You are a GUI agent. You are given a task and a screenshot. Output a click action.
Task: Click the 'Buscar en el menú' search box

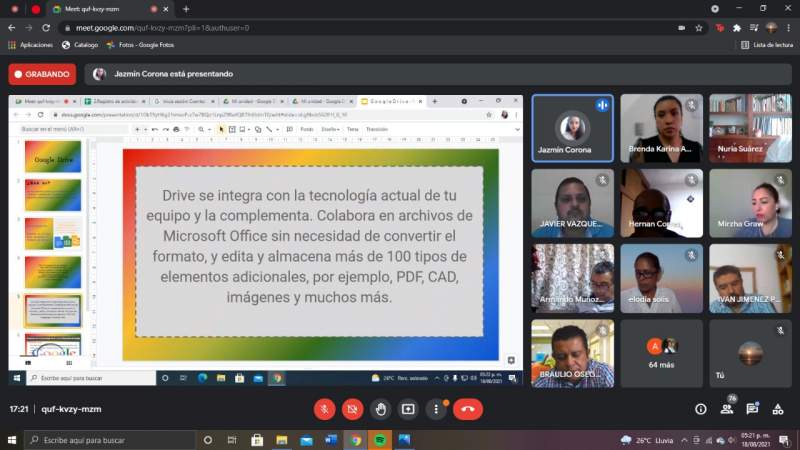pyautogui.click(x=71, y=129)
